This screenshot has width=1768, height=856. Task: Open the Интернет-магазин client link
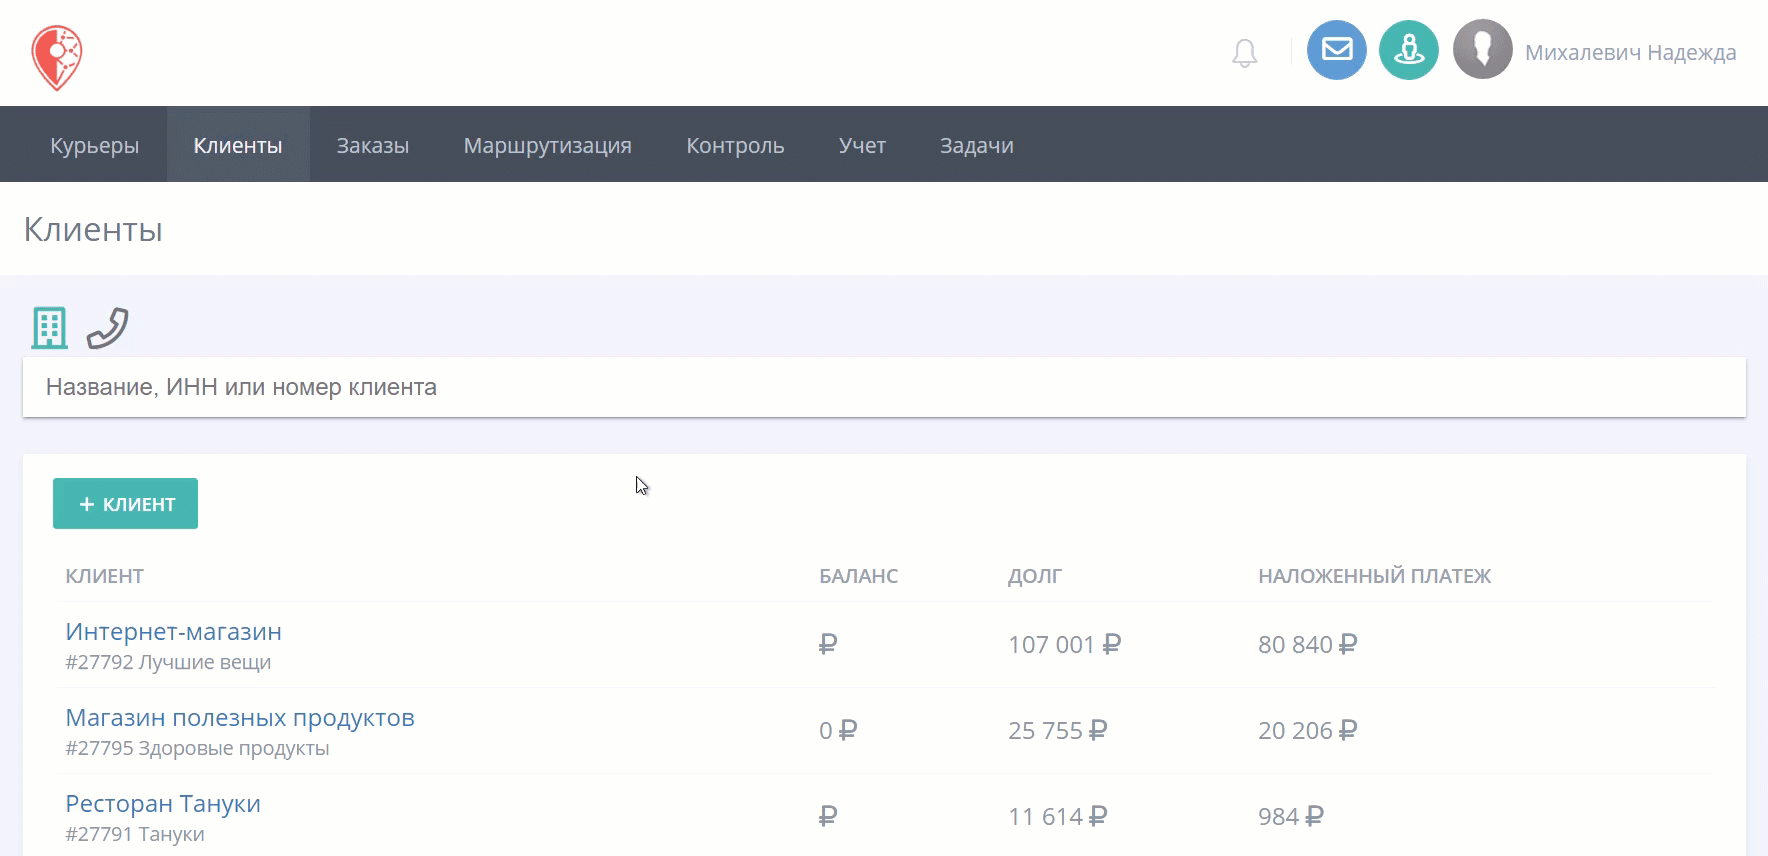173,632
